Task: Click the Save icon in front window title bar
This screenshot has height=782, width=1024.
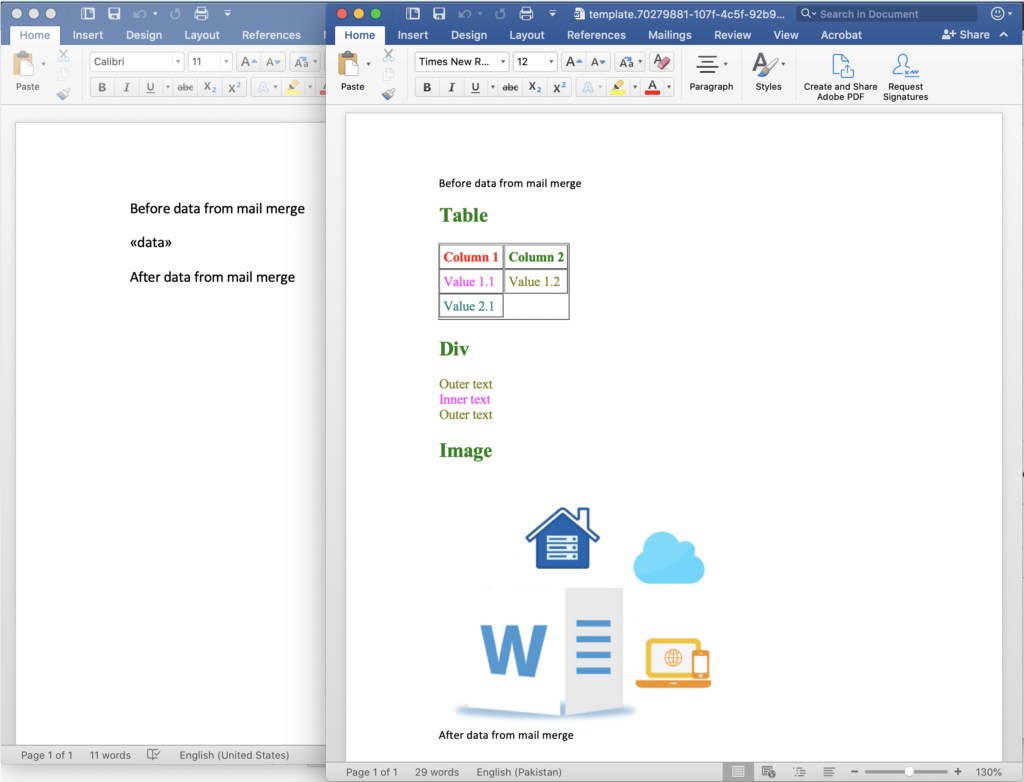Action: click(x=439, y=14)
